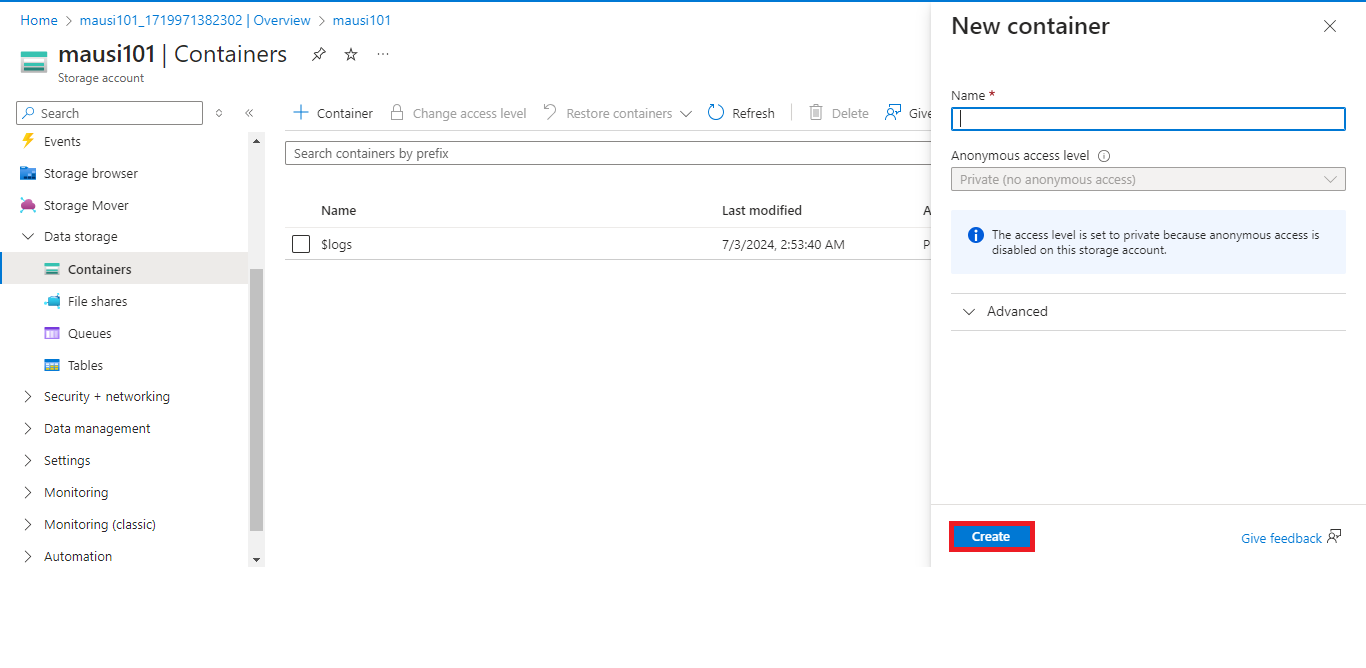The width and height of the screenshot is (1366, 668).
Task: Collapse the sidebar with double-chevron icon
Action: point(249,113)
